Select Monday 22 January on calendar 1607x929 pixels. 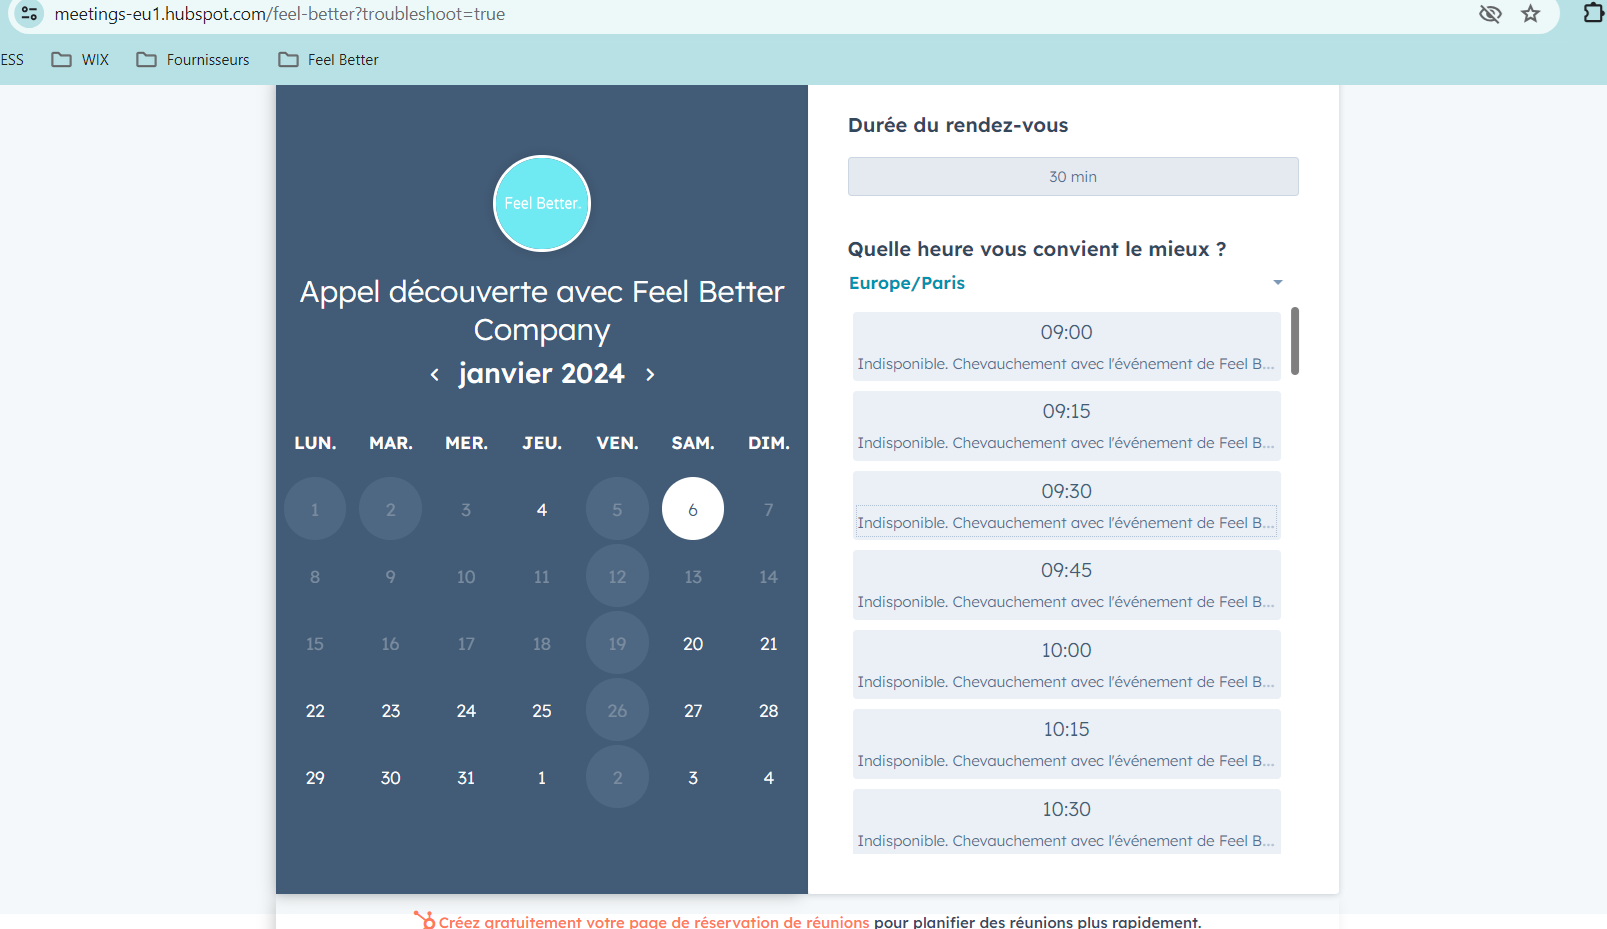coord(315,710)
